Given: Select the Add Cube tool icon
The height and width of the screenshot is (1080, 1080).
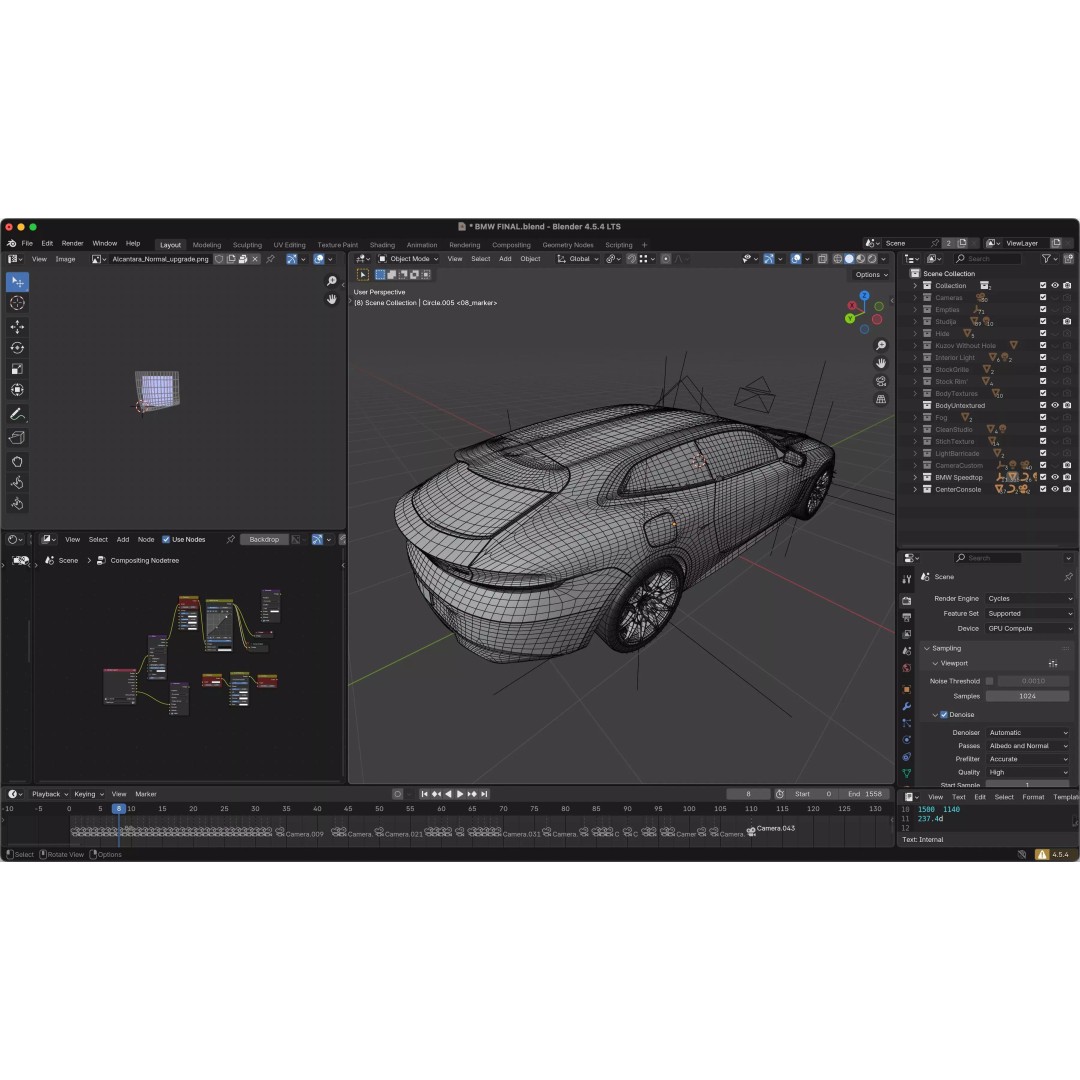Looking at the screenshot, I should coord(17,437).
